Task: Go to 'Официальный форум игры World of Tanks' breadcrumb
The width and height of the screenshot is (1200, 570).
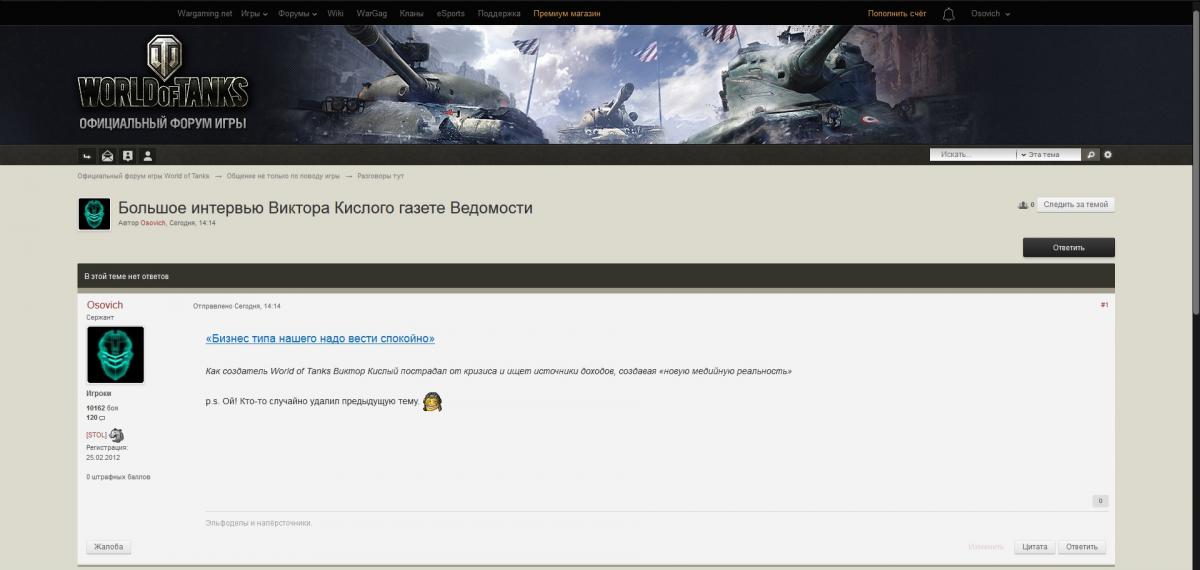Action: click(x=143, y=176)
